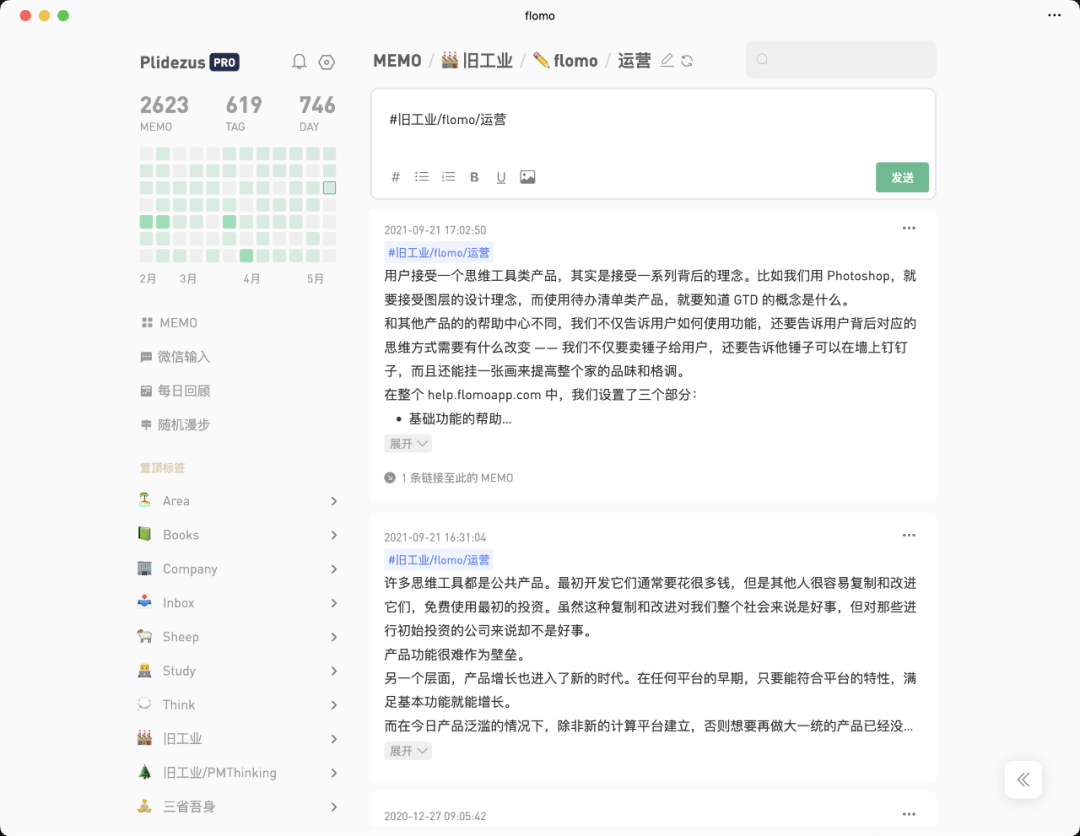Expand the Area tag
Image resolution: width=1080 pixels, height=836 pixels.
[x=334, y=501]
